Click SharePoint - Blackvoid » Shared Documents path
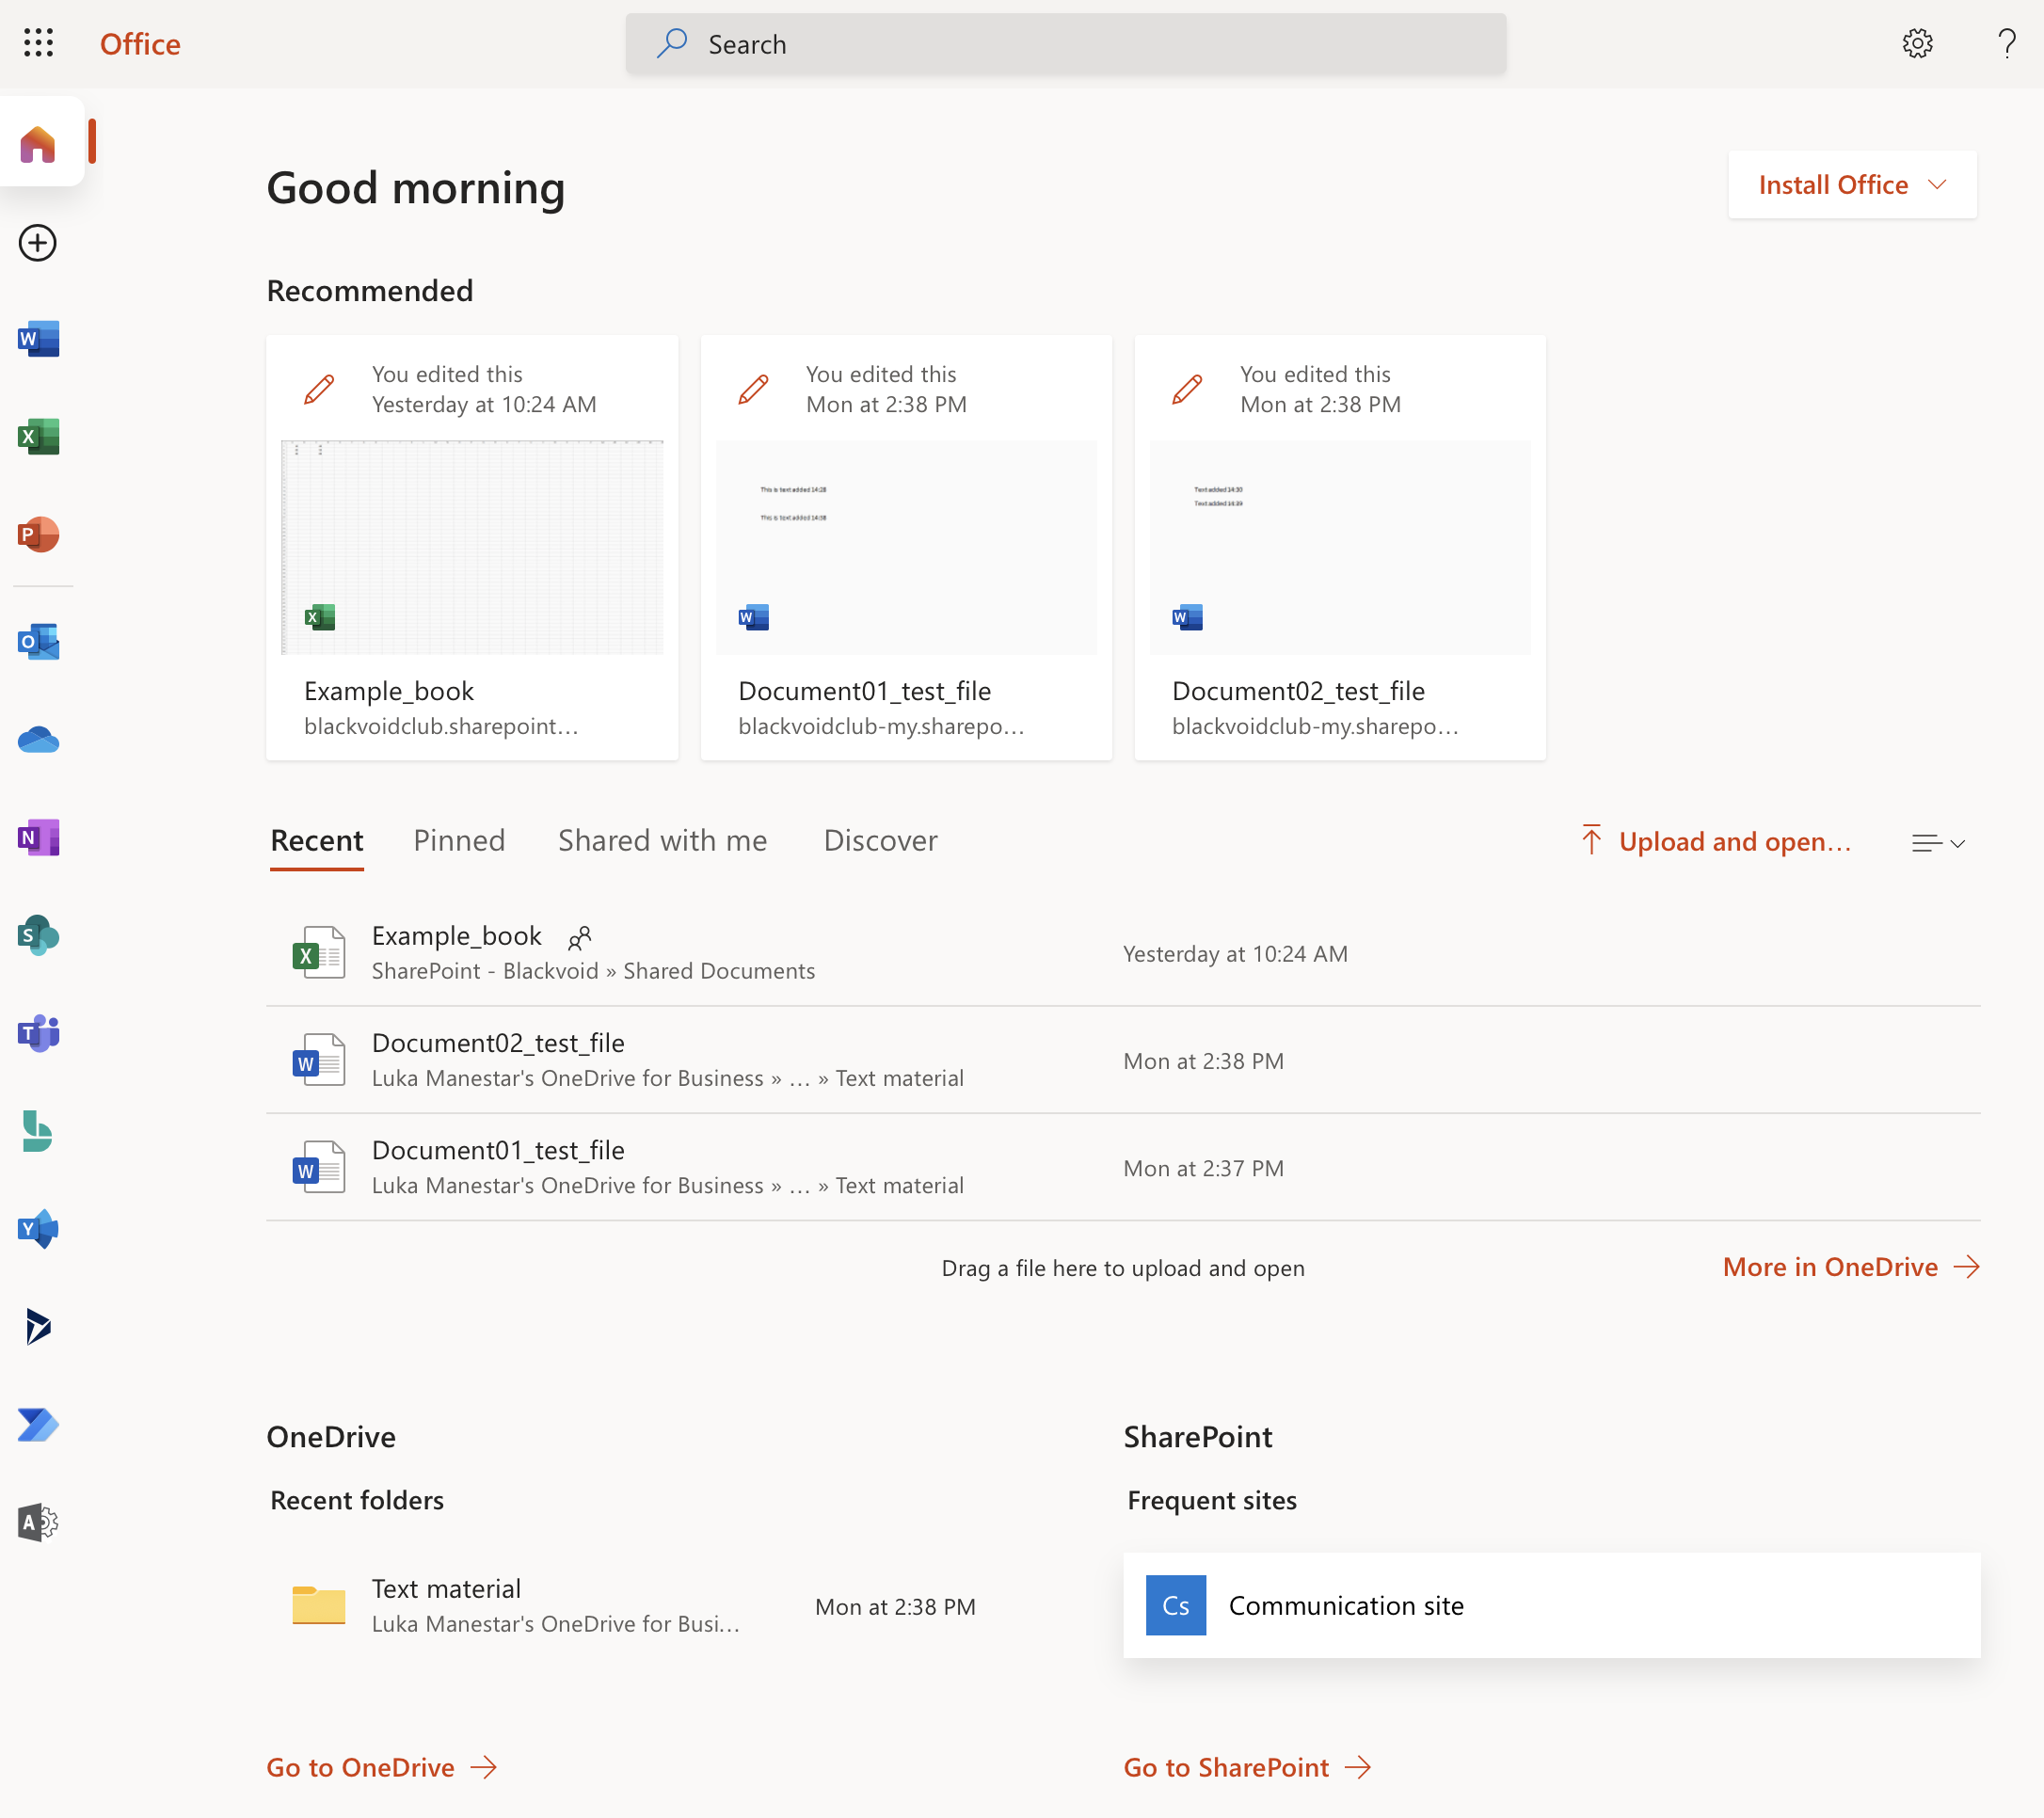2044x1818 pixels. (593, 971)
